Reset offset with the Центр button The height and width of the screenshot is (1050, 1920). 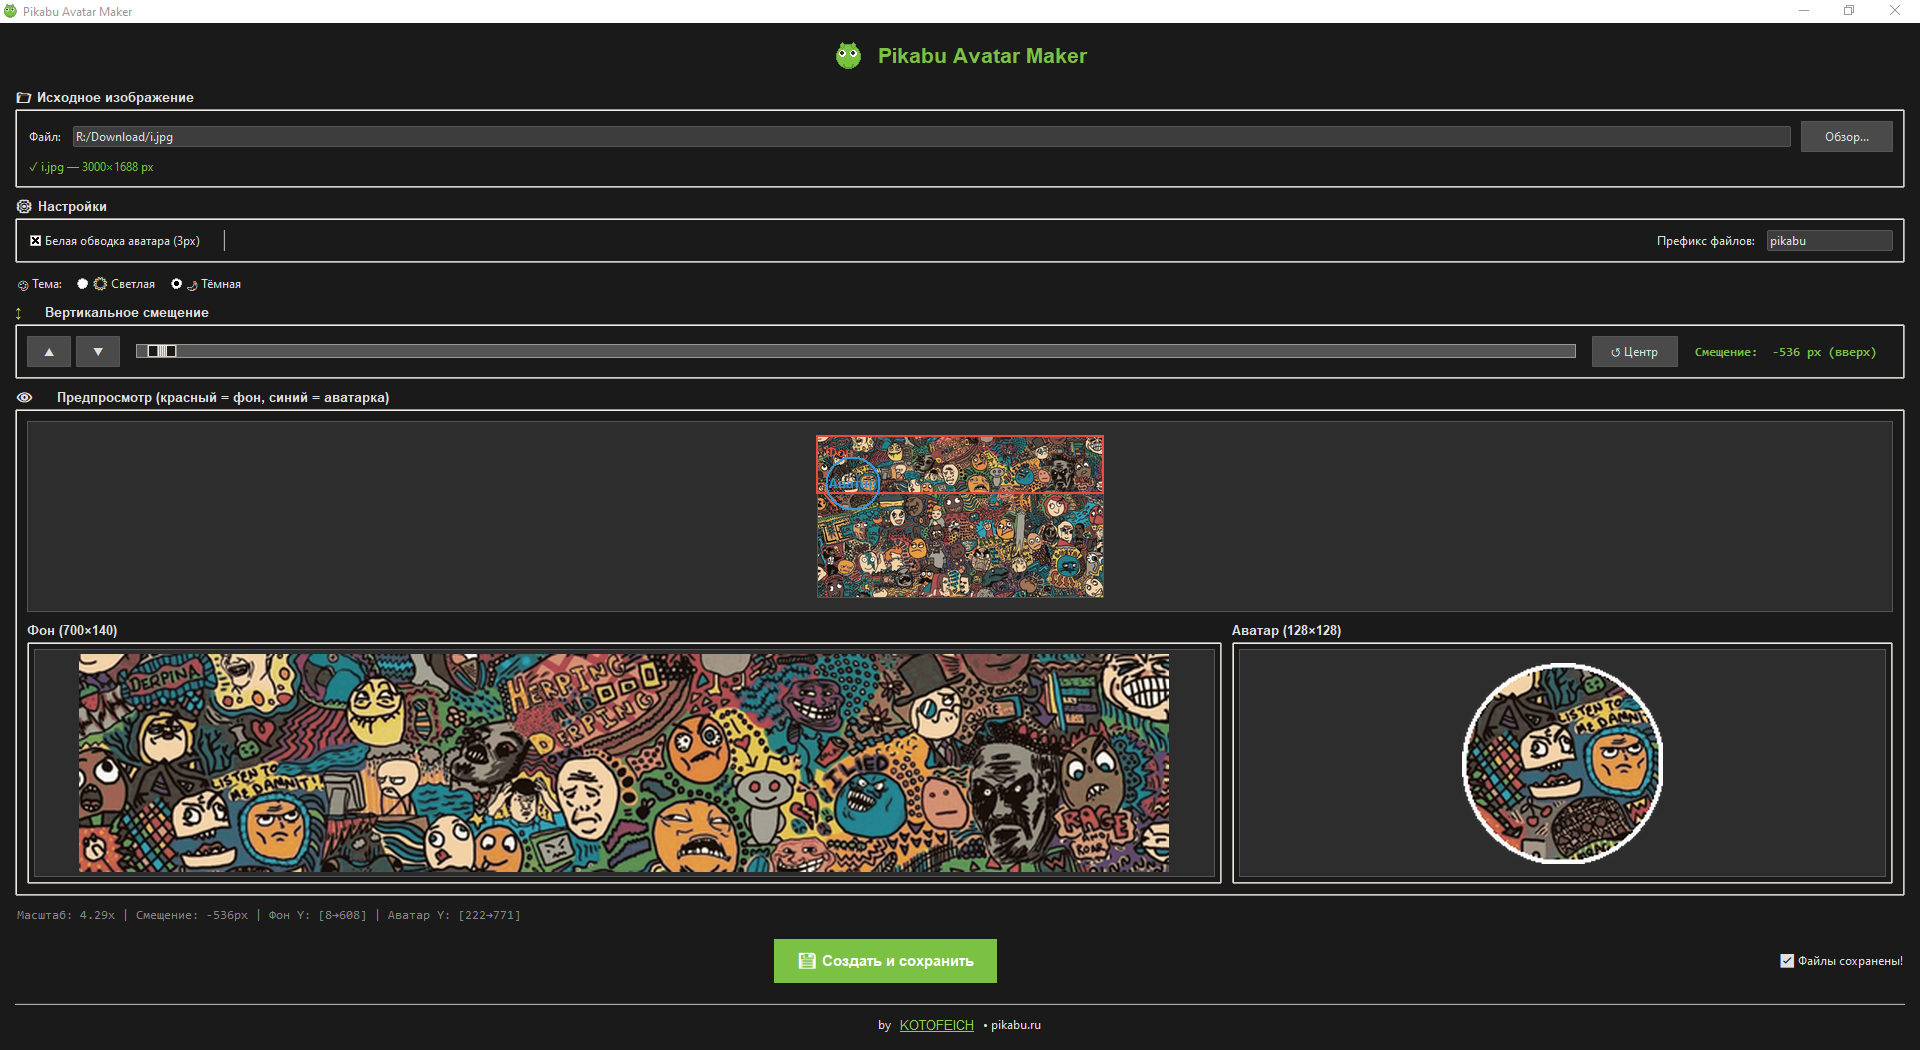(x=1634, y=352)
